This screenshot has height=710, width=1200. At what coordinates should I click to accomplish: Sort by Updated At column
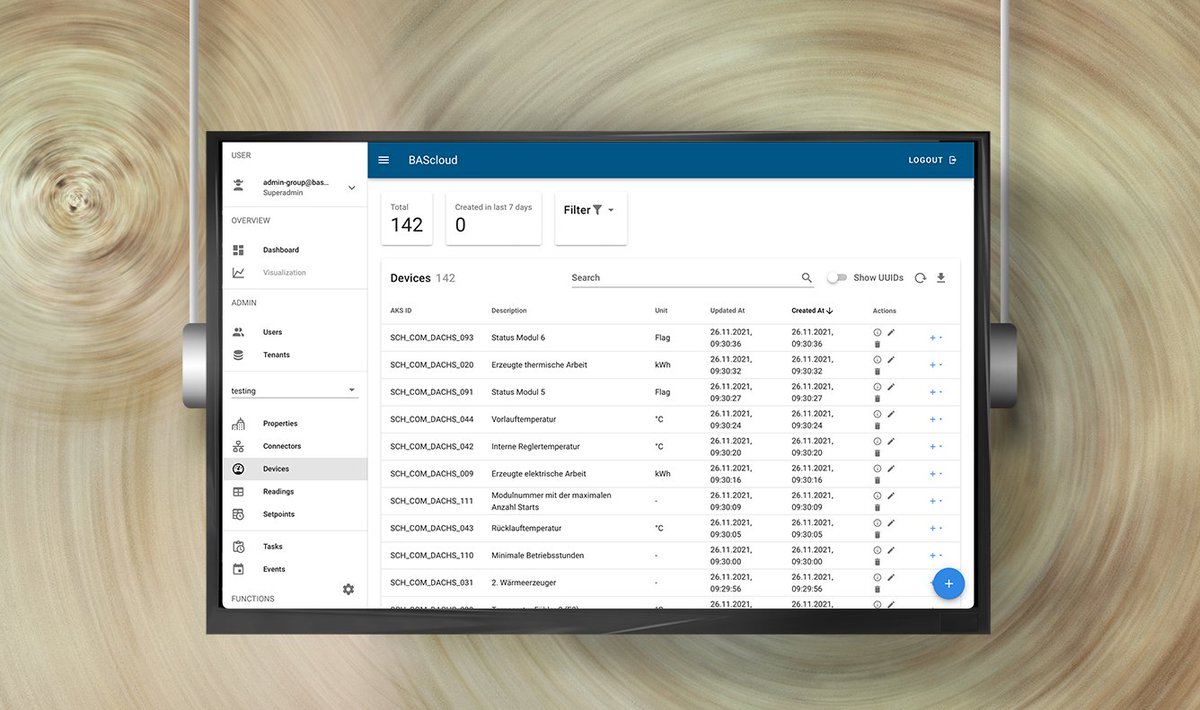coord(727,311)
